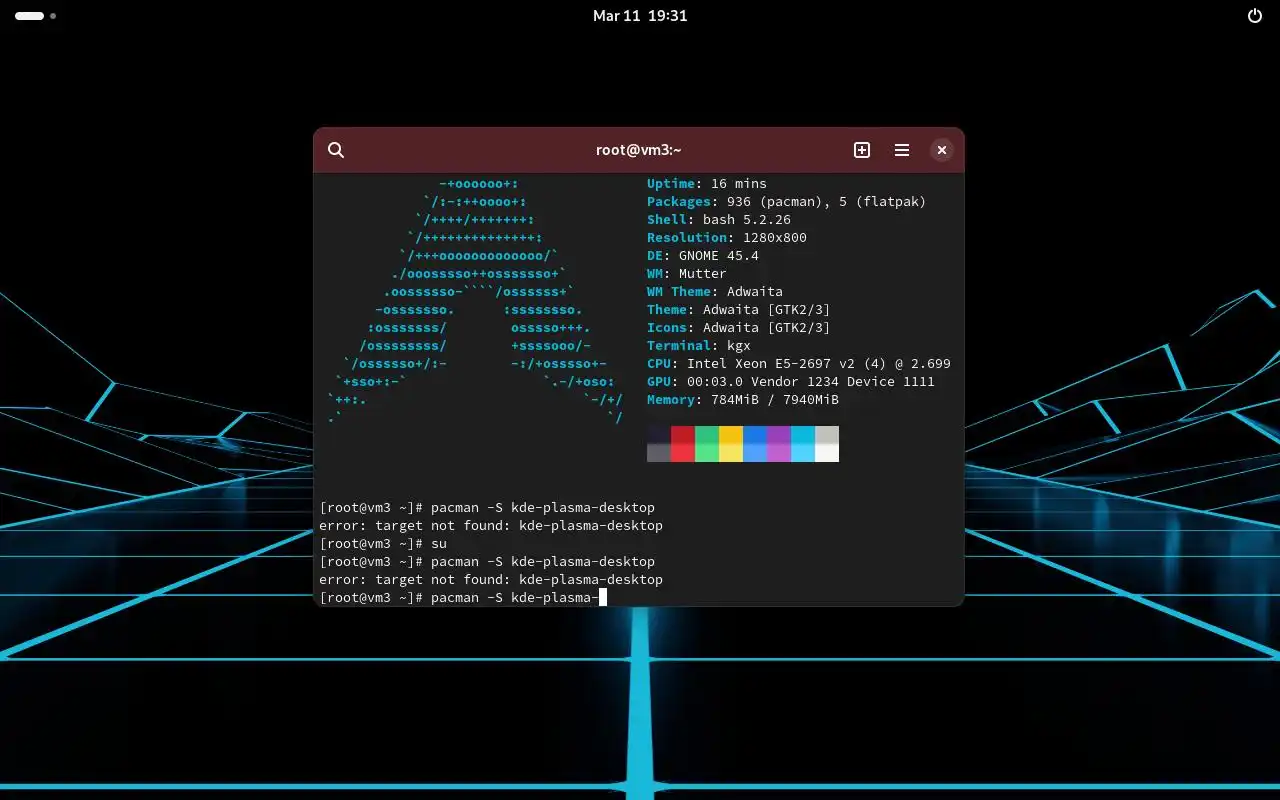Click the white block in lower palette row
The image size is (1280, 800).
coord(827,453)
